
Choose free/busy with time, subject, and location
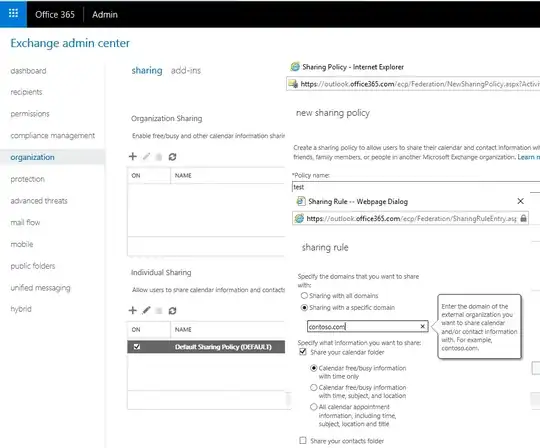tap(313, 387)
